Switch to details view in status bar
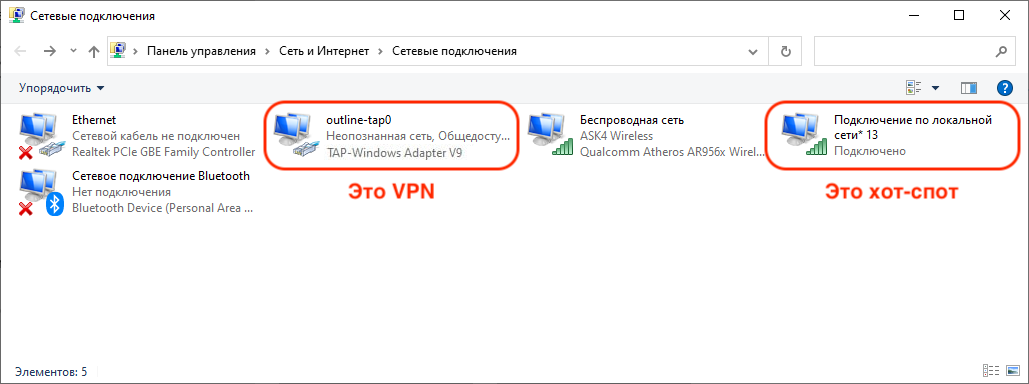1029x384 pixels. tap(991, 372)
